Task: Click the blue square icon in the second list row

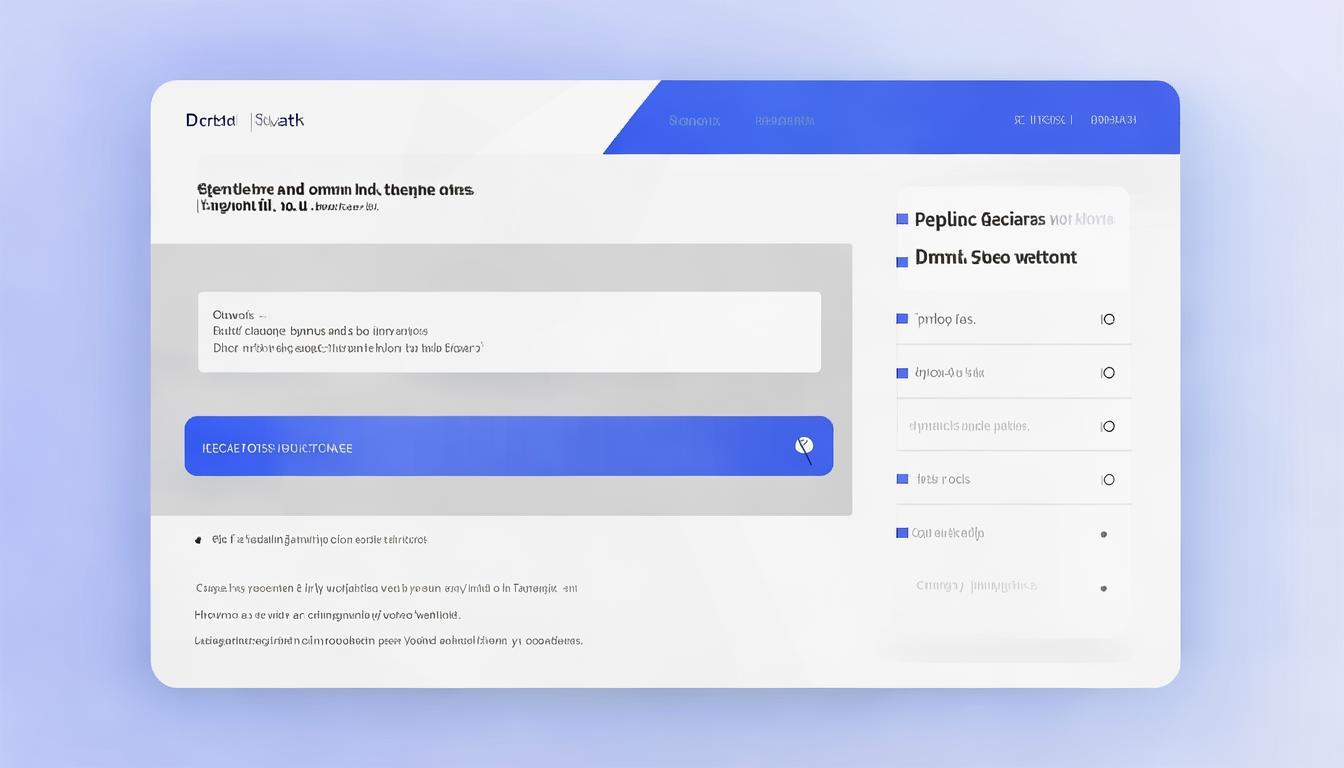Action: [x=902, y=373]
